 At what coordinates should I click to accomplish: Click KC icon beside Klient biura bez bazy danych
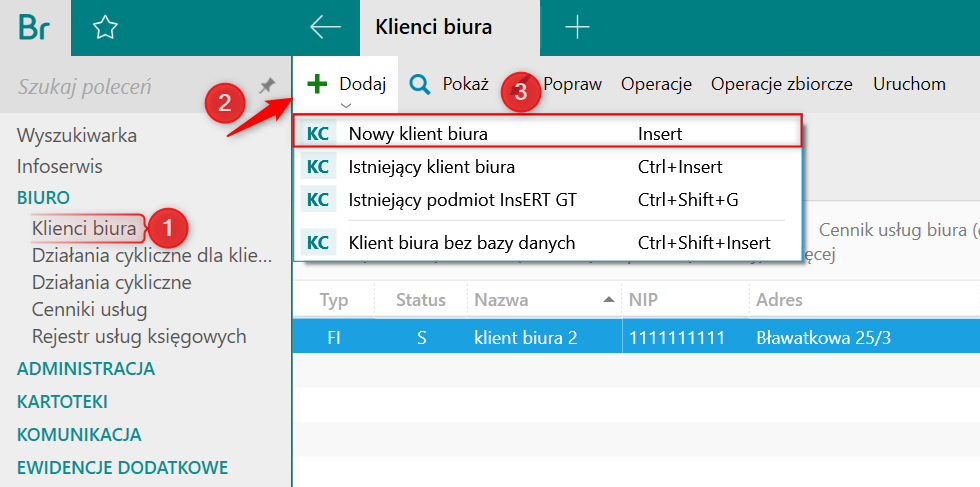(318, 242)
